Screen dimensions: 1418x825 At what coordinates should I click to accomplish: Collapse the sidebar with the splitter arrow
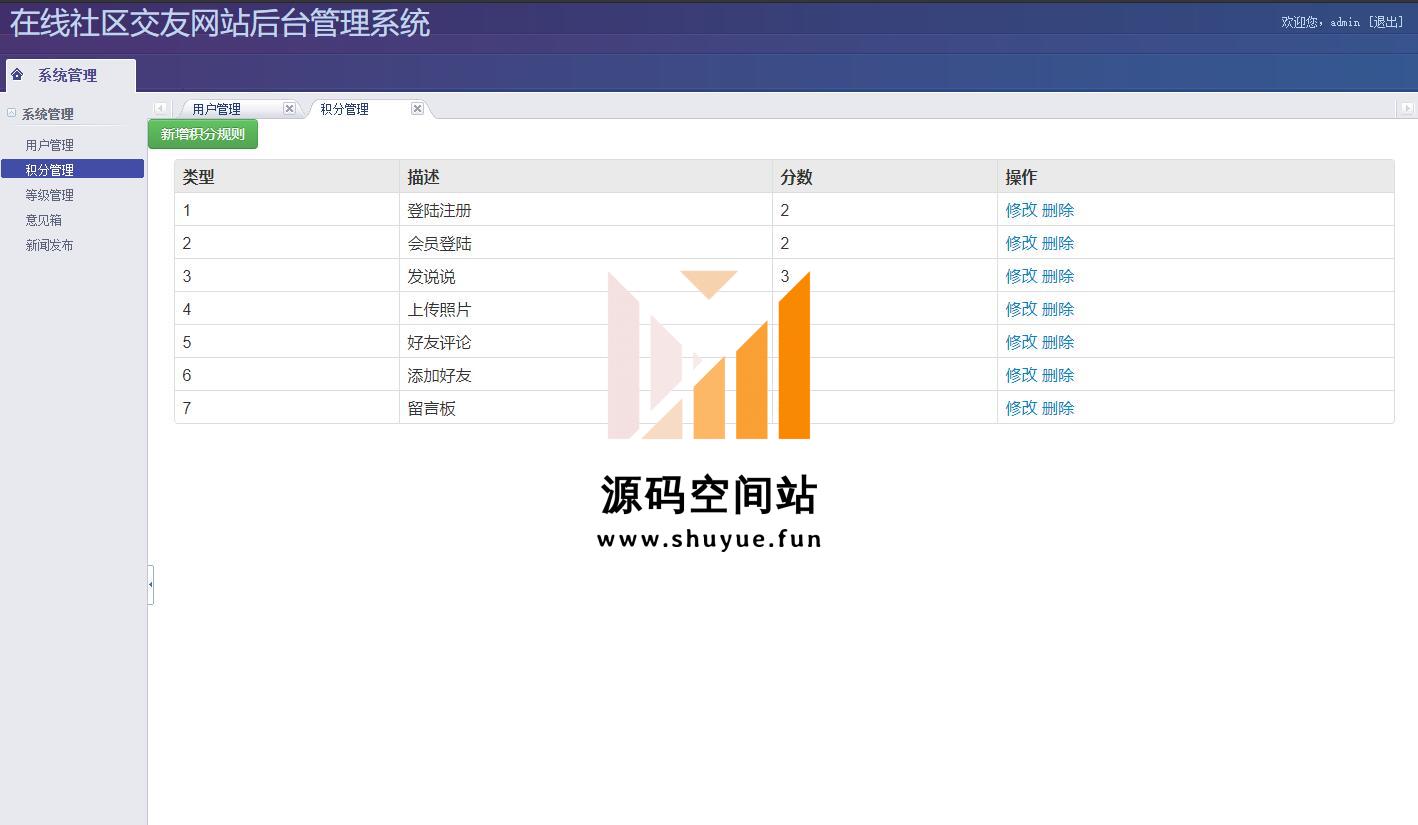tap(150, 584)
